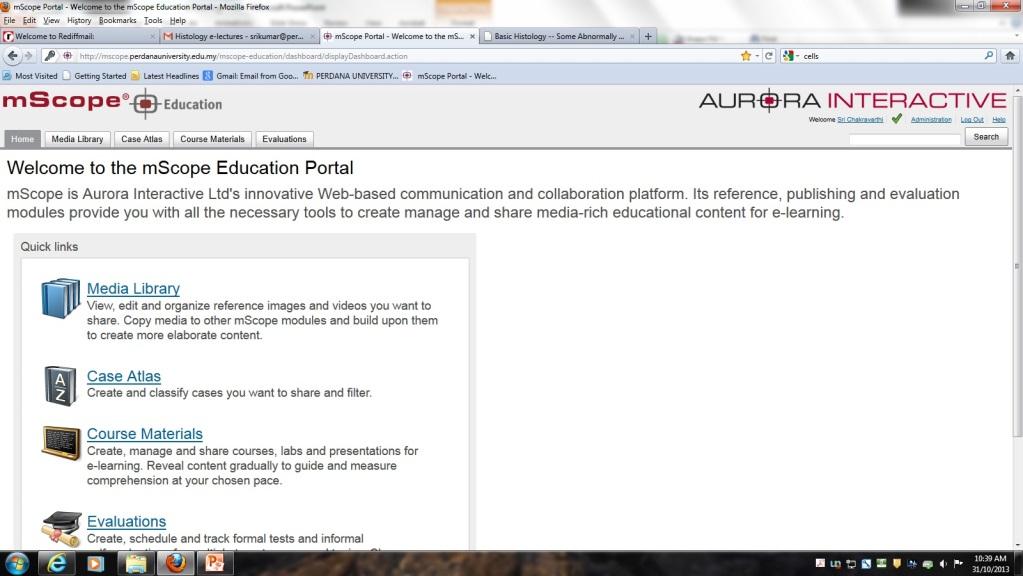Open the Getting Started bookmark
1023x576 pixels.
pyautogui.click(x=94, y=76)
